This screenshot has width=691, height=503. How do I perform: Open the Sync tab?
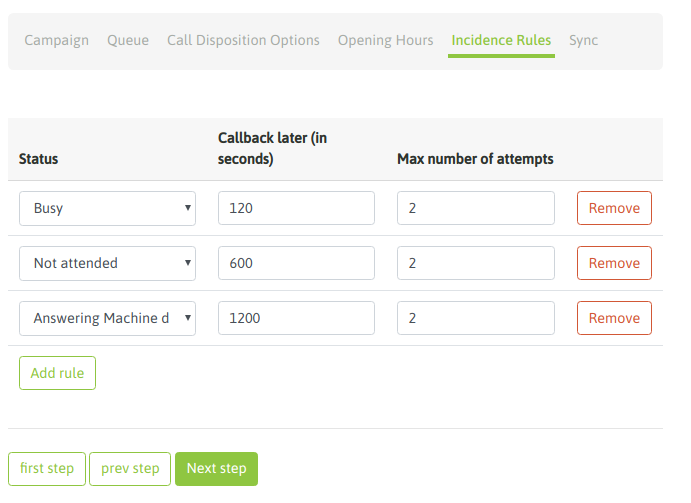tap(583, 40)
